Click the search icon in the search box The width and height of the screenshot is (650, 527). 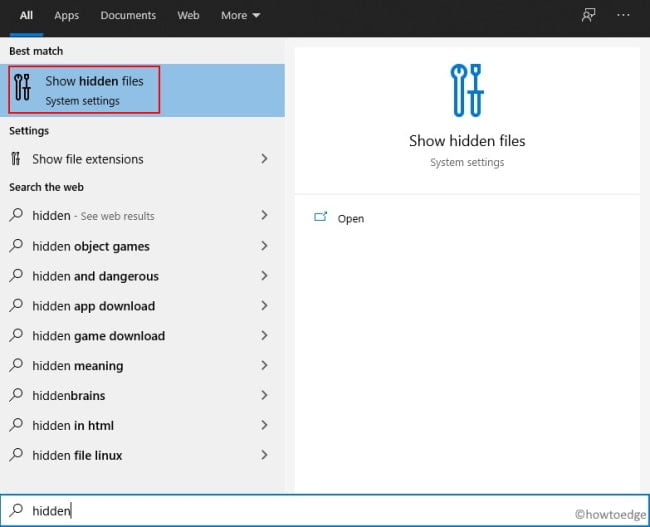pos(16,510)
